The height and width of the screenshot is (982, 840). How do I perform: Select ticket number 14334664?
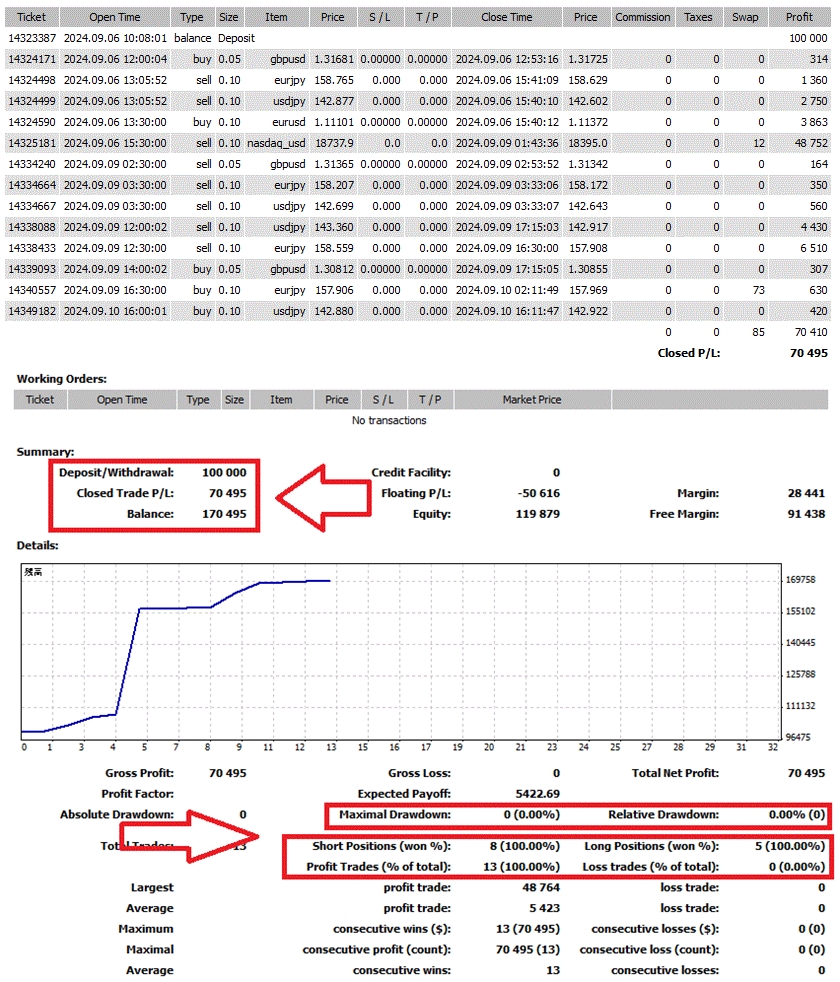coord(32,185)
